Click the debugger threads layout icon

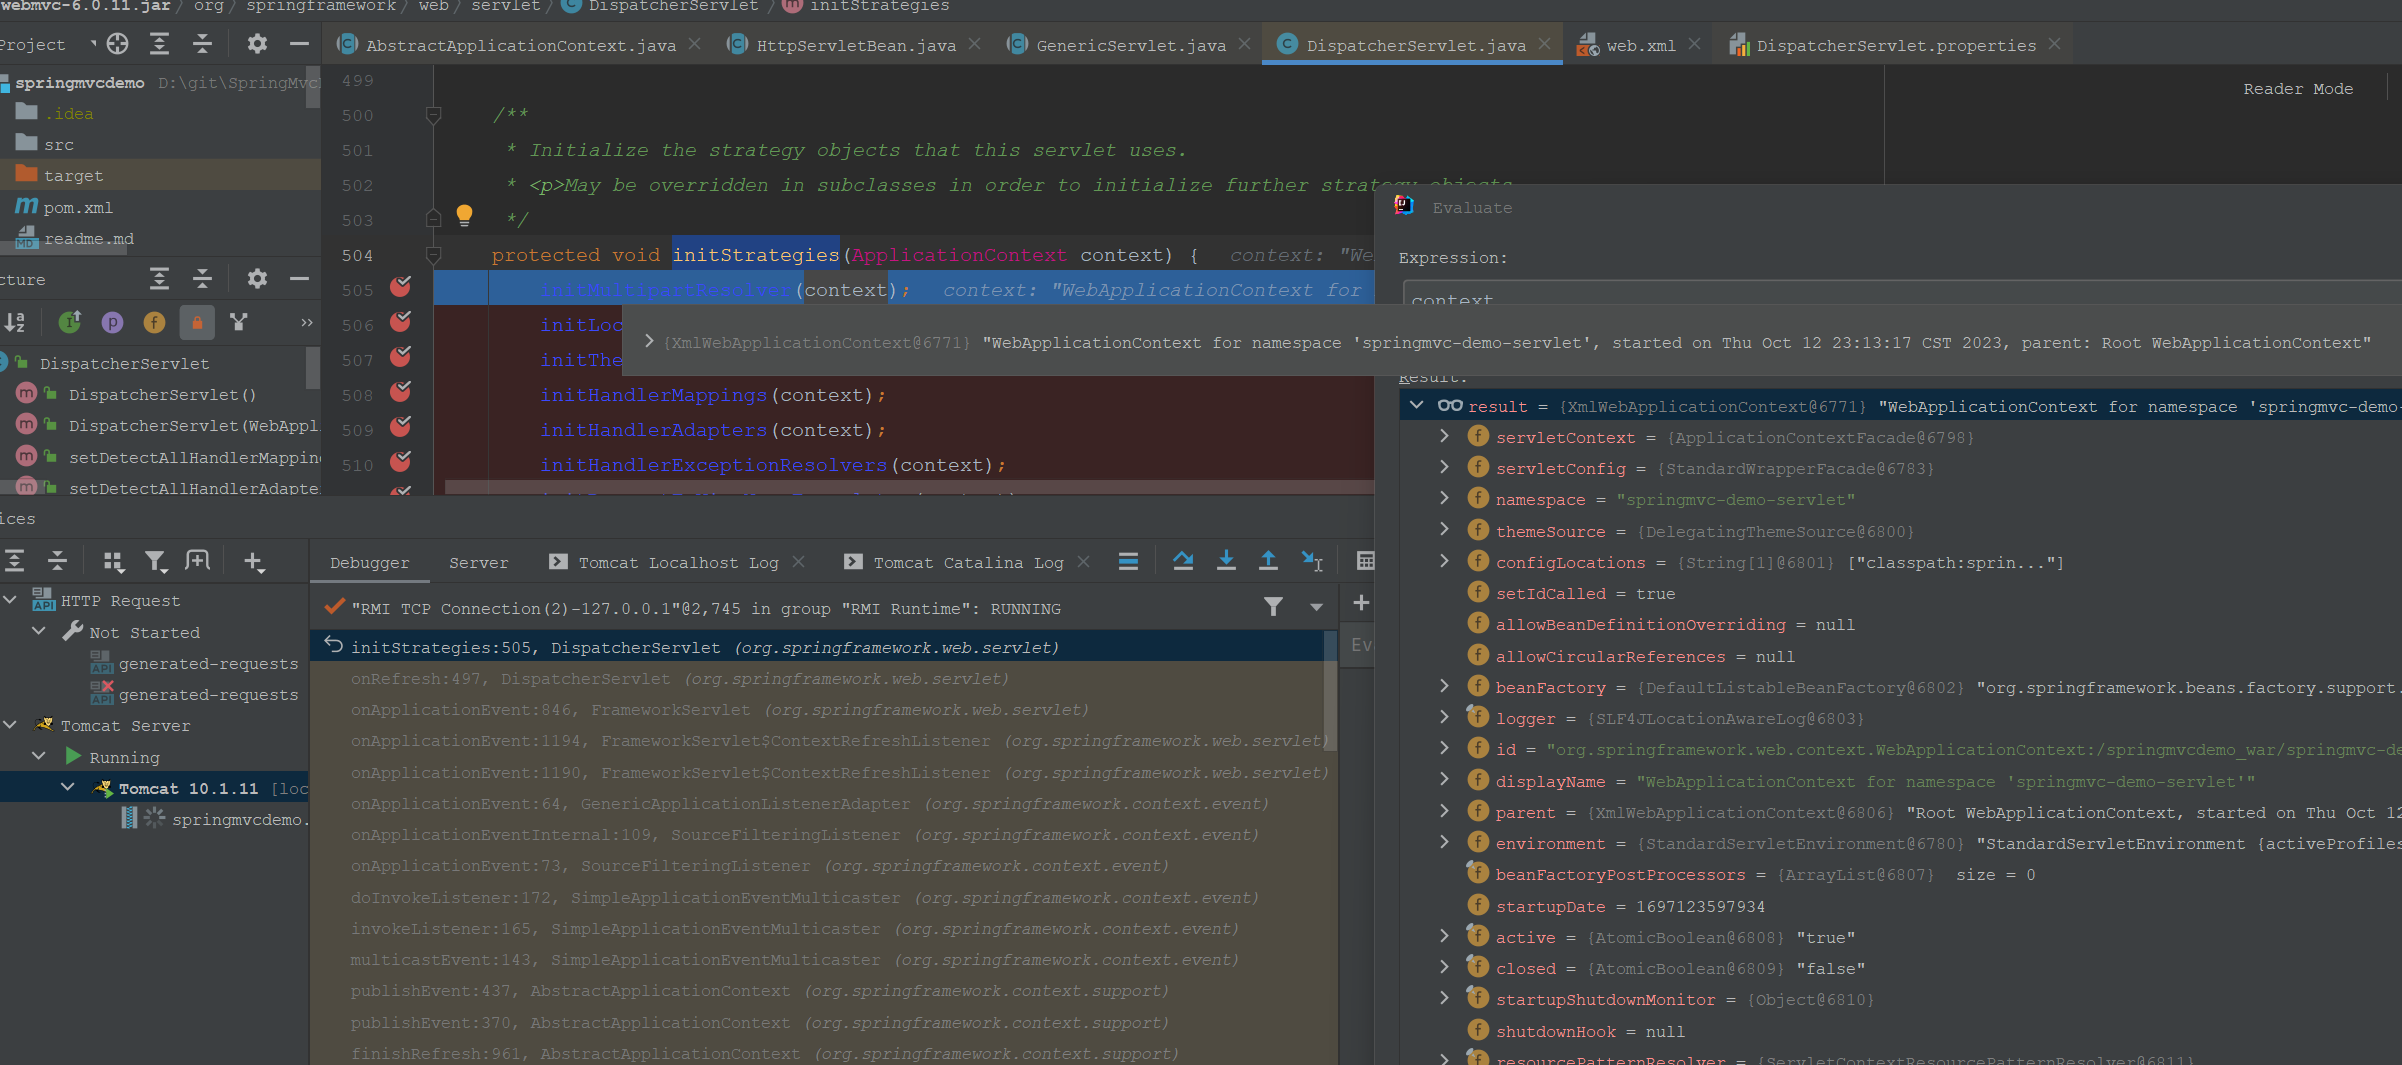(1128, 561)
